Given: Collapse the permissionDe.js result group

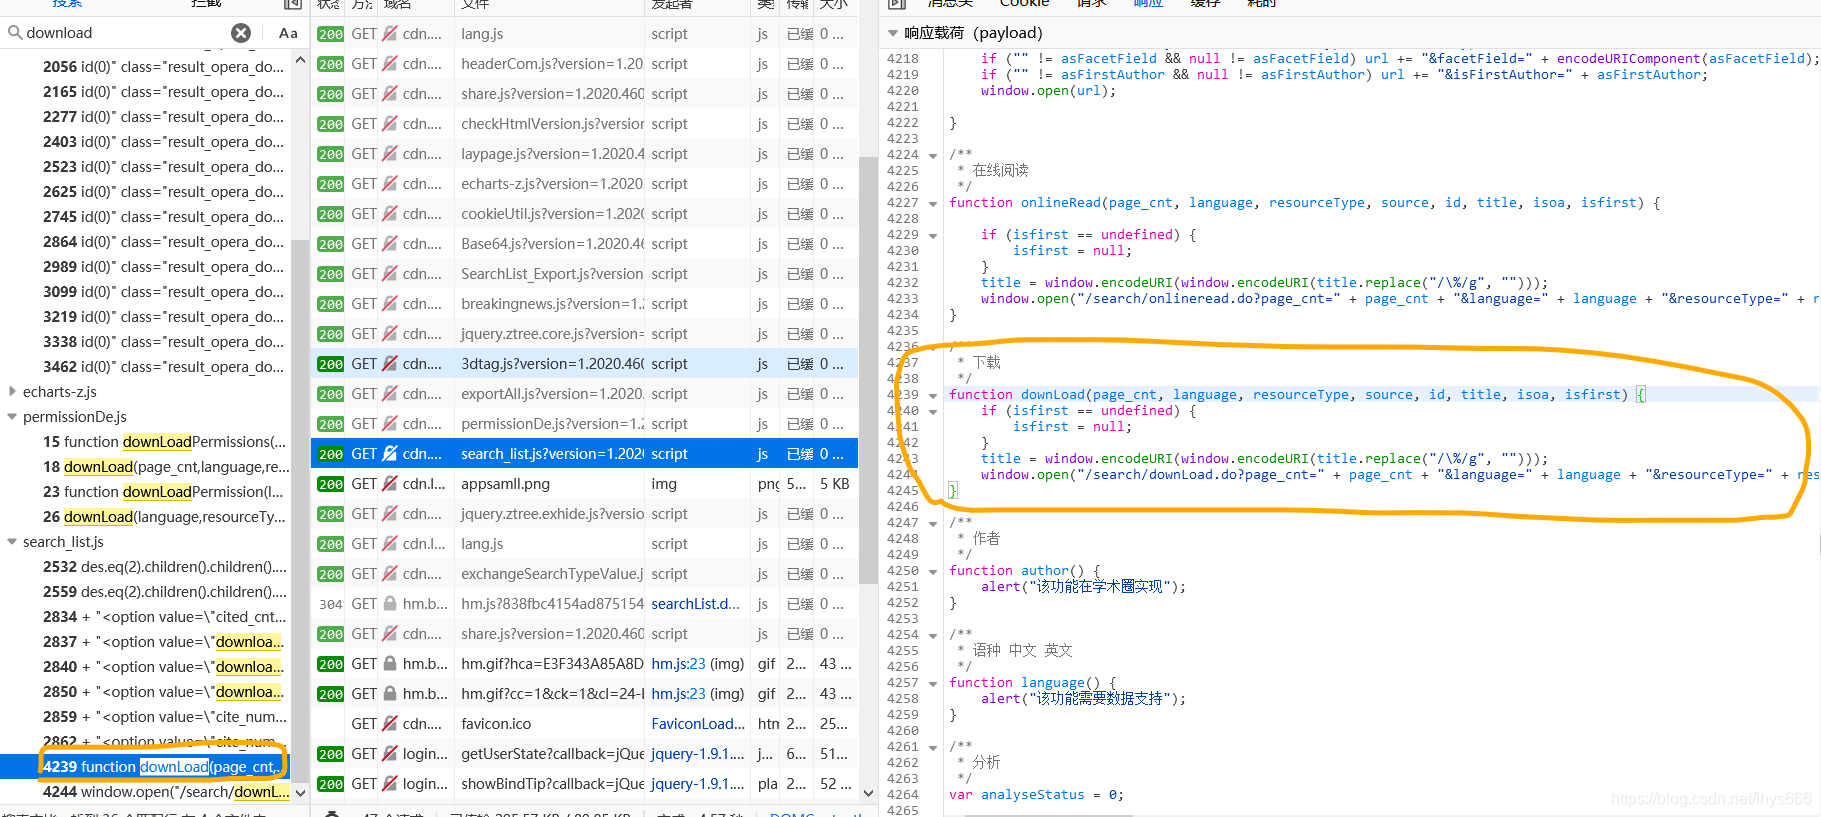Looking at the screenshot, I should tap(12, 417).
